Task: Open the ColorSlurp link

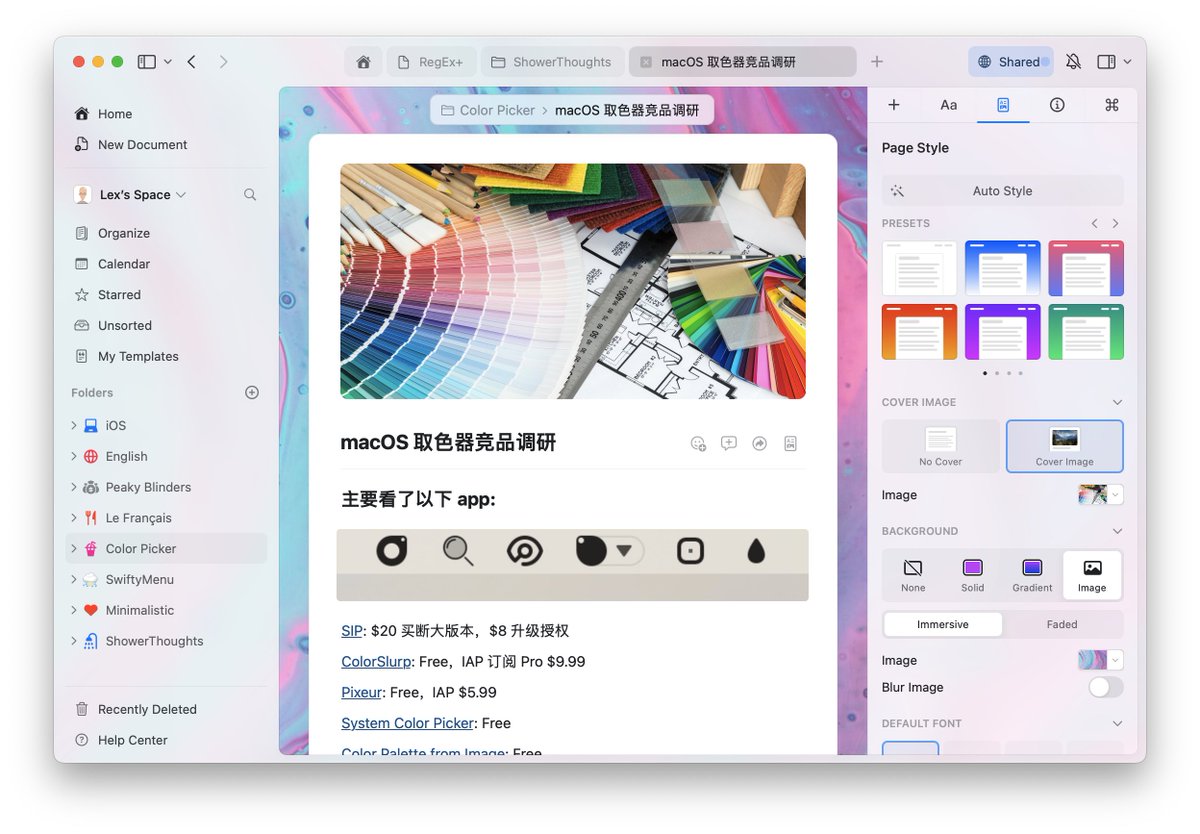Action: pos(376,662)
